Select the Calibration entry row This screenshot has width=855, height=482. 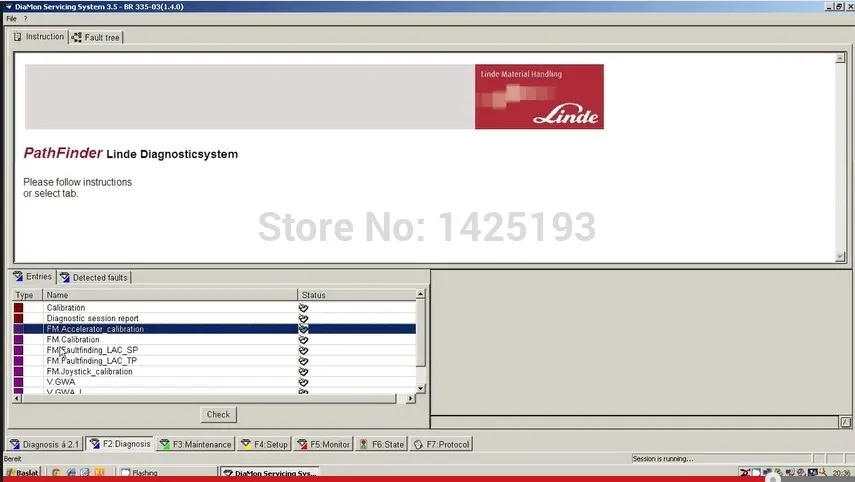coord(214,308)
